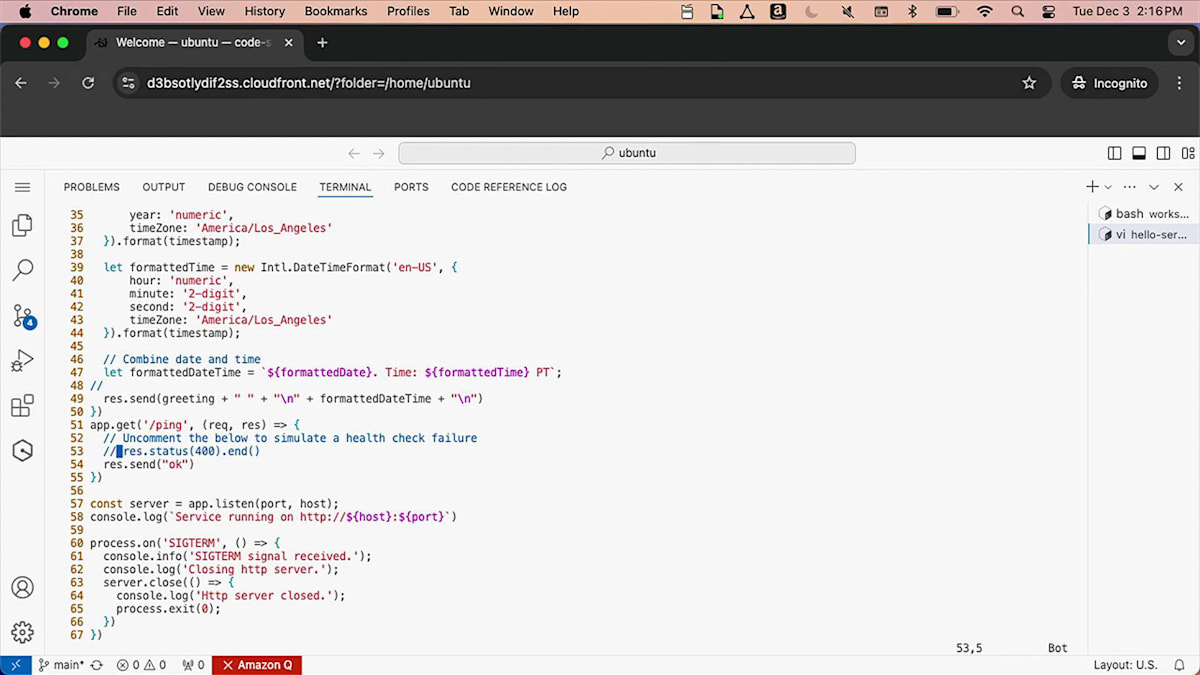Click the Wi-Fi menu bar icon
1200x675 pixels.
(985, 11)
